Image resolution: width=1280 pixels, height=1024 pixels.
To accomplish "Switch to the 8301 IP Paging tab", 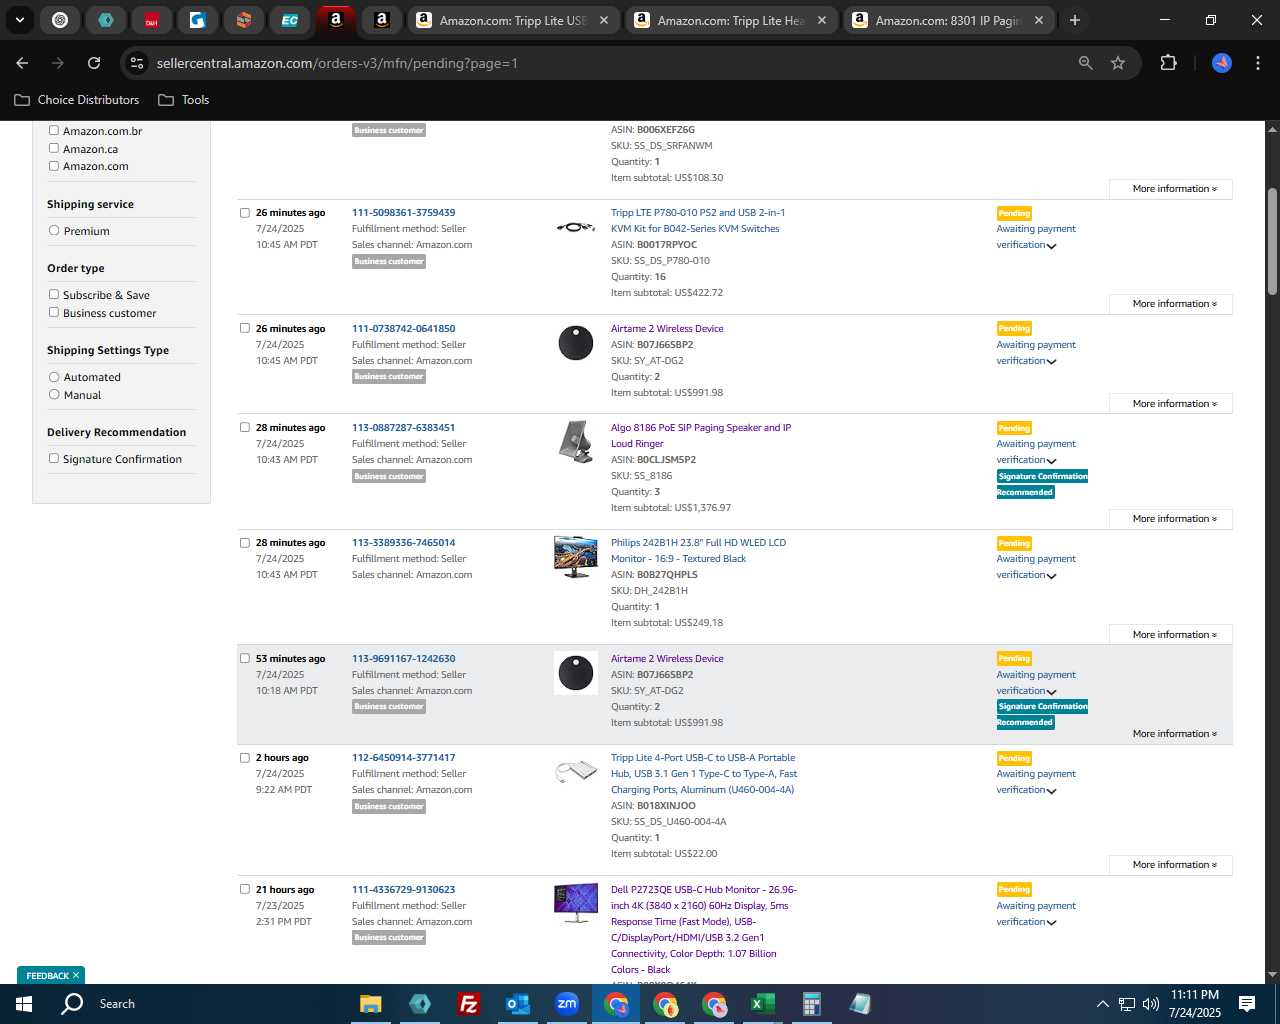I will coord(947,20).
